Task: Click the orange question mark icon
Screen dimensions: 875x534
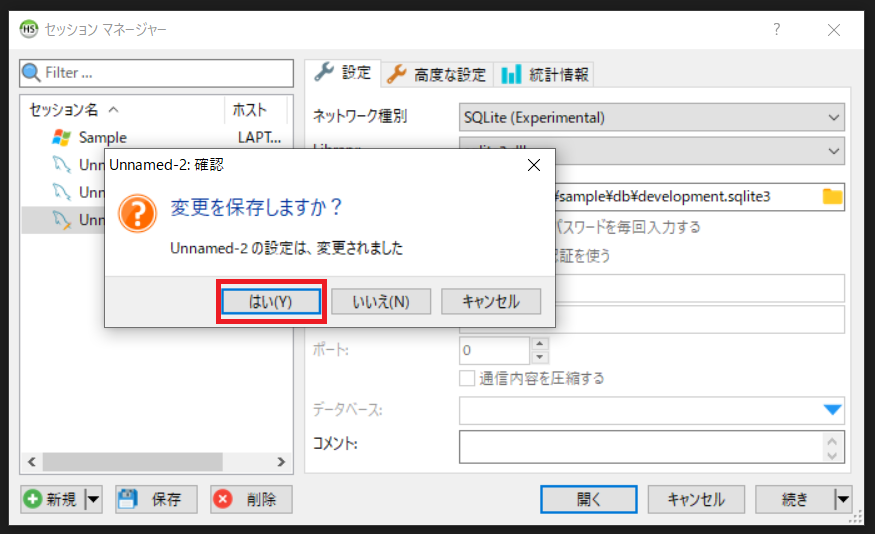Action: (x=137, y=213)
